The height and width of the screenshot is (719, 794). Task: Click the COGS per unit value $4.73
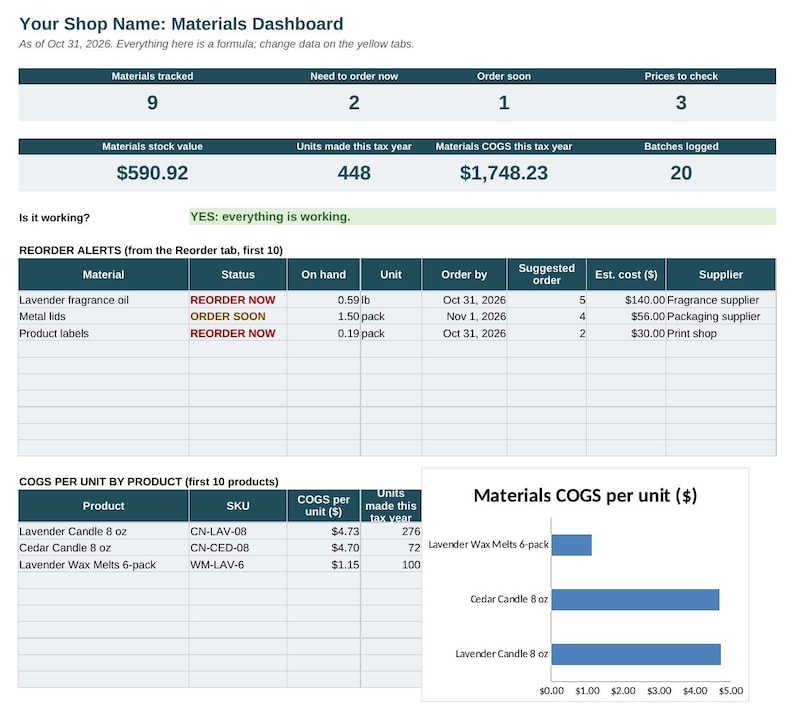[x=324, y=532]
